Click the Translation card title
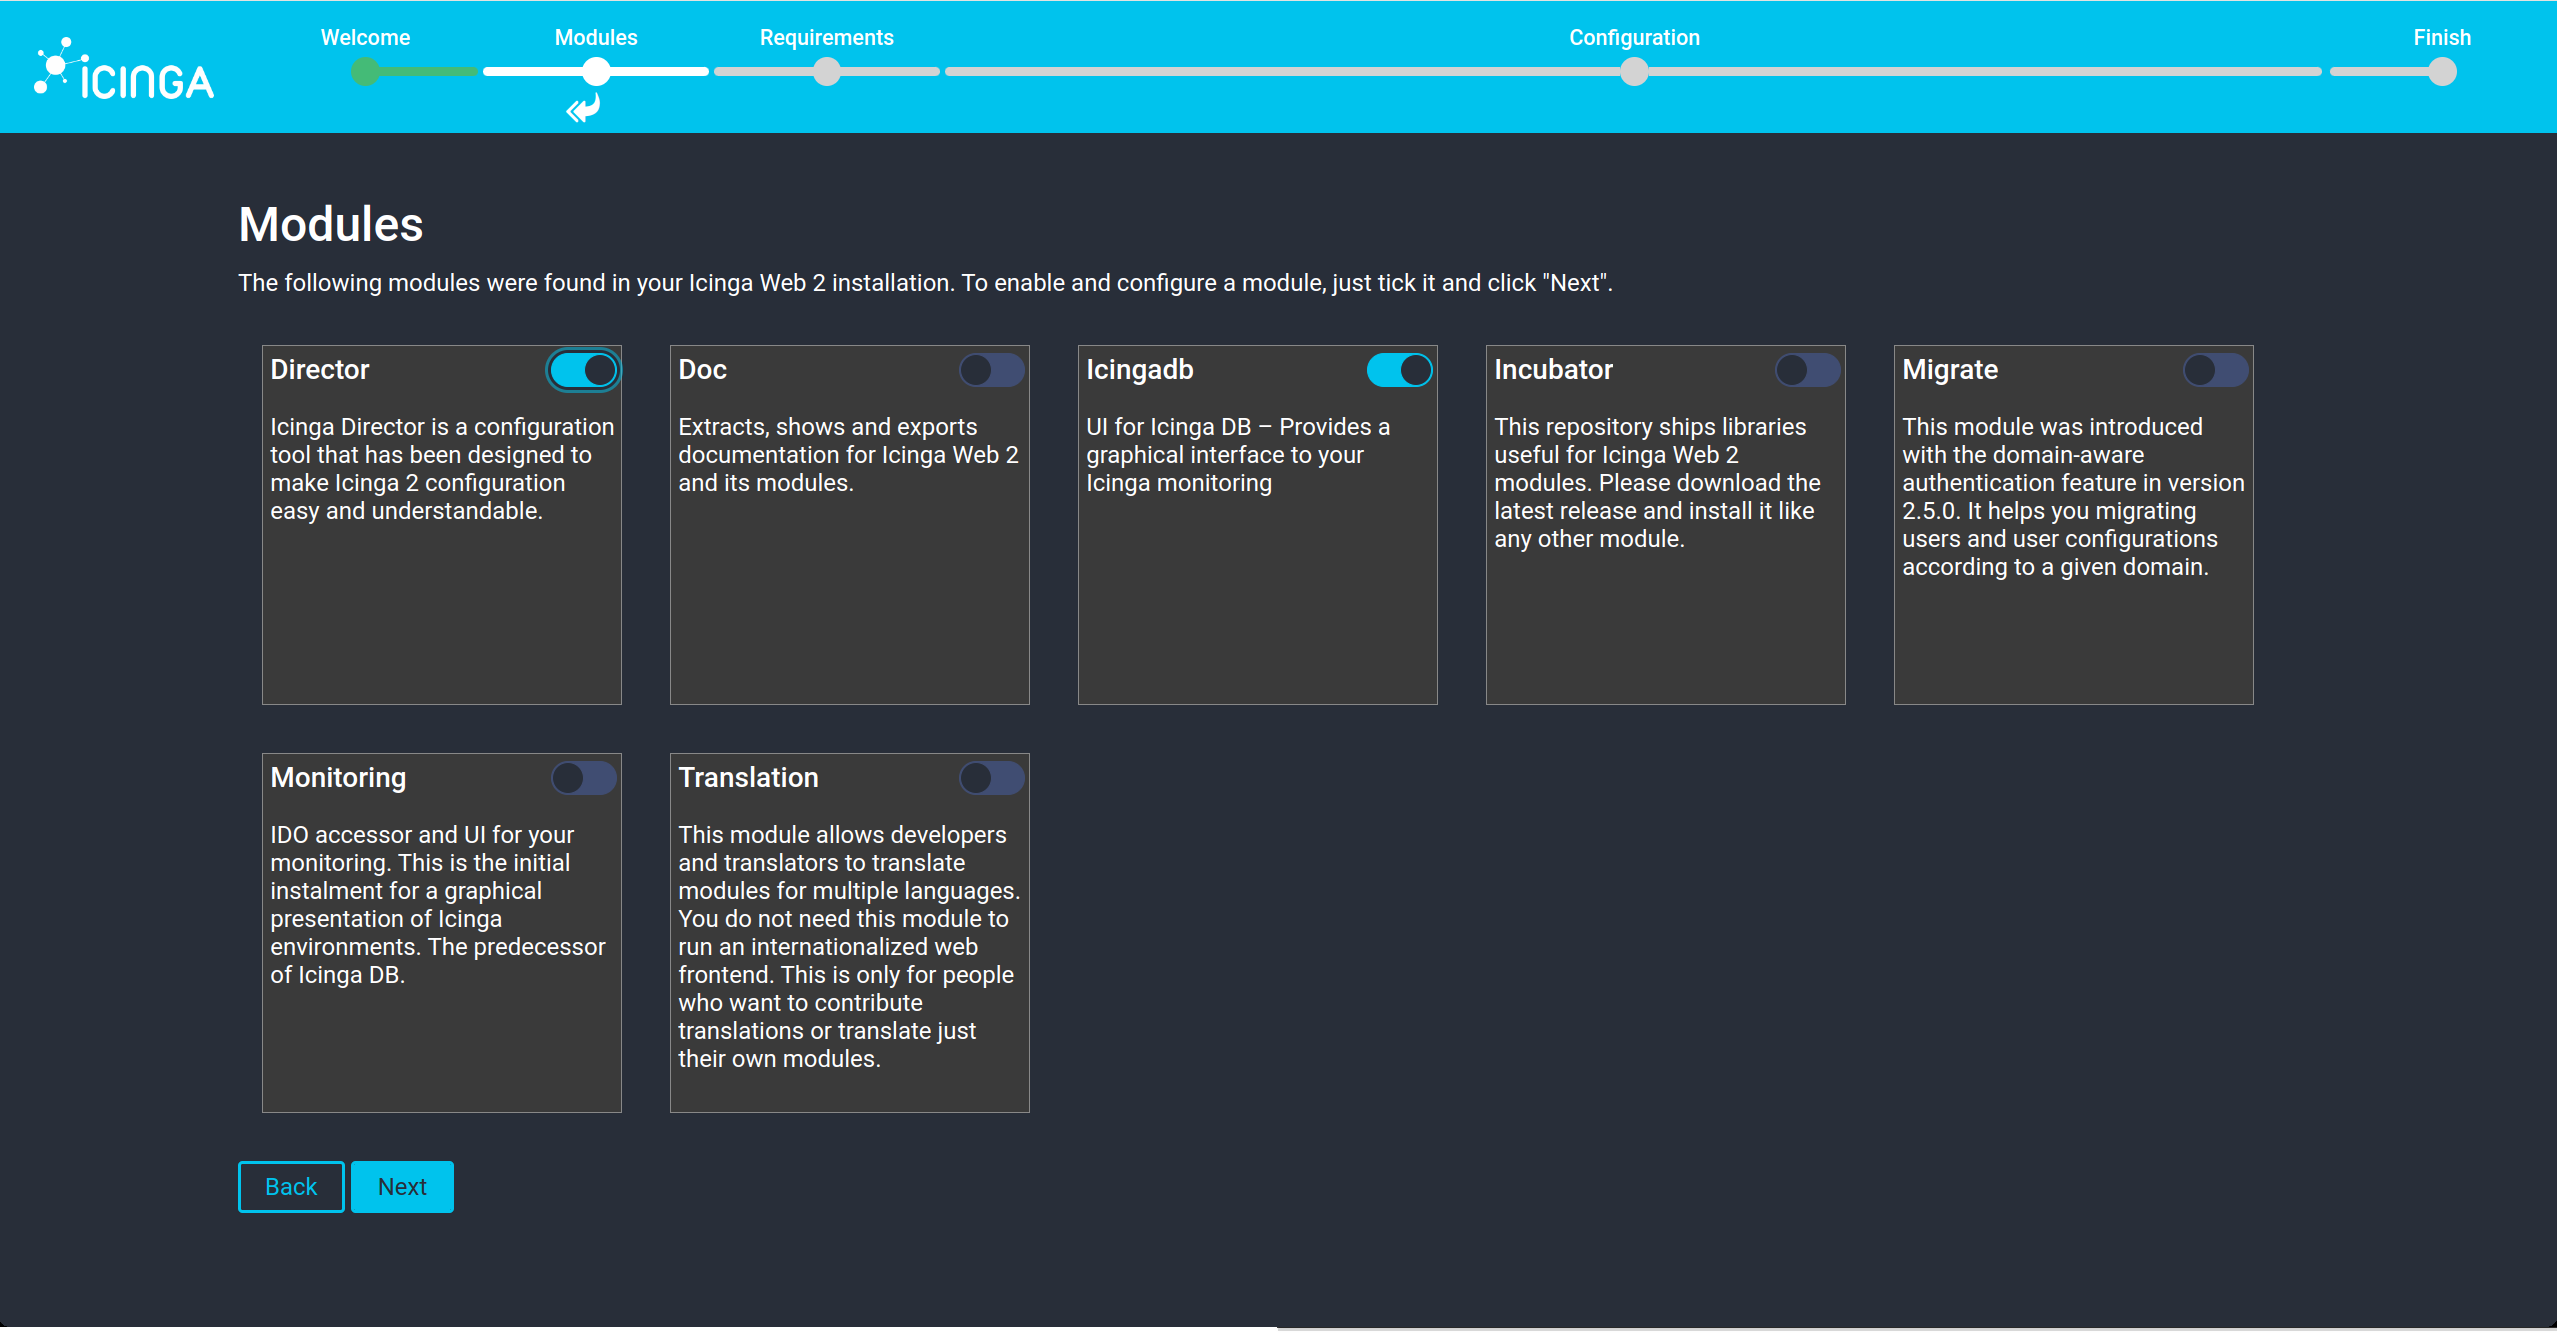This screenshot has width=2557, height=1337. point(748,778)
